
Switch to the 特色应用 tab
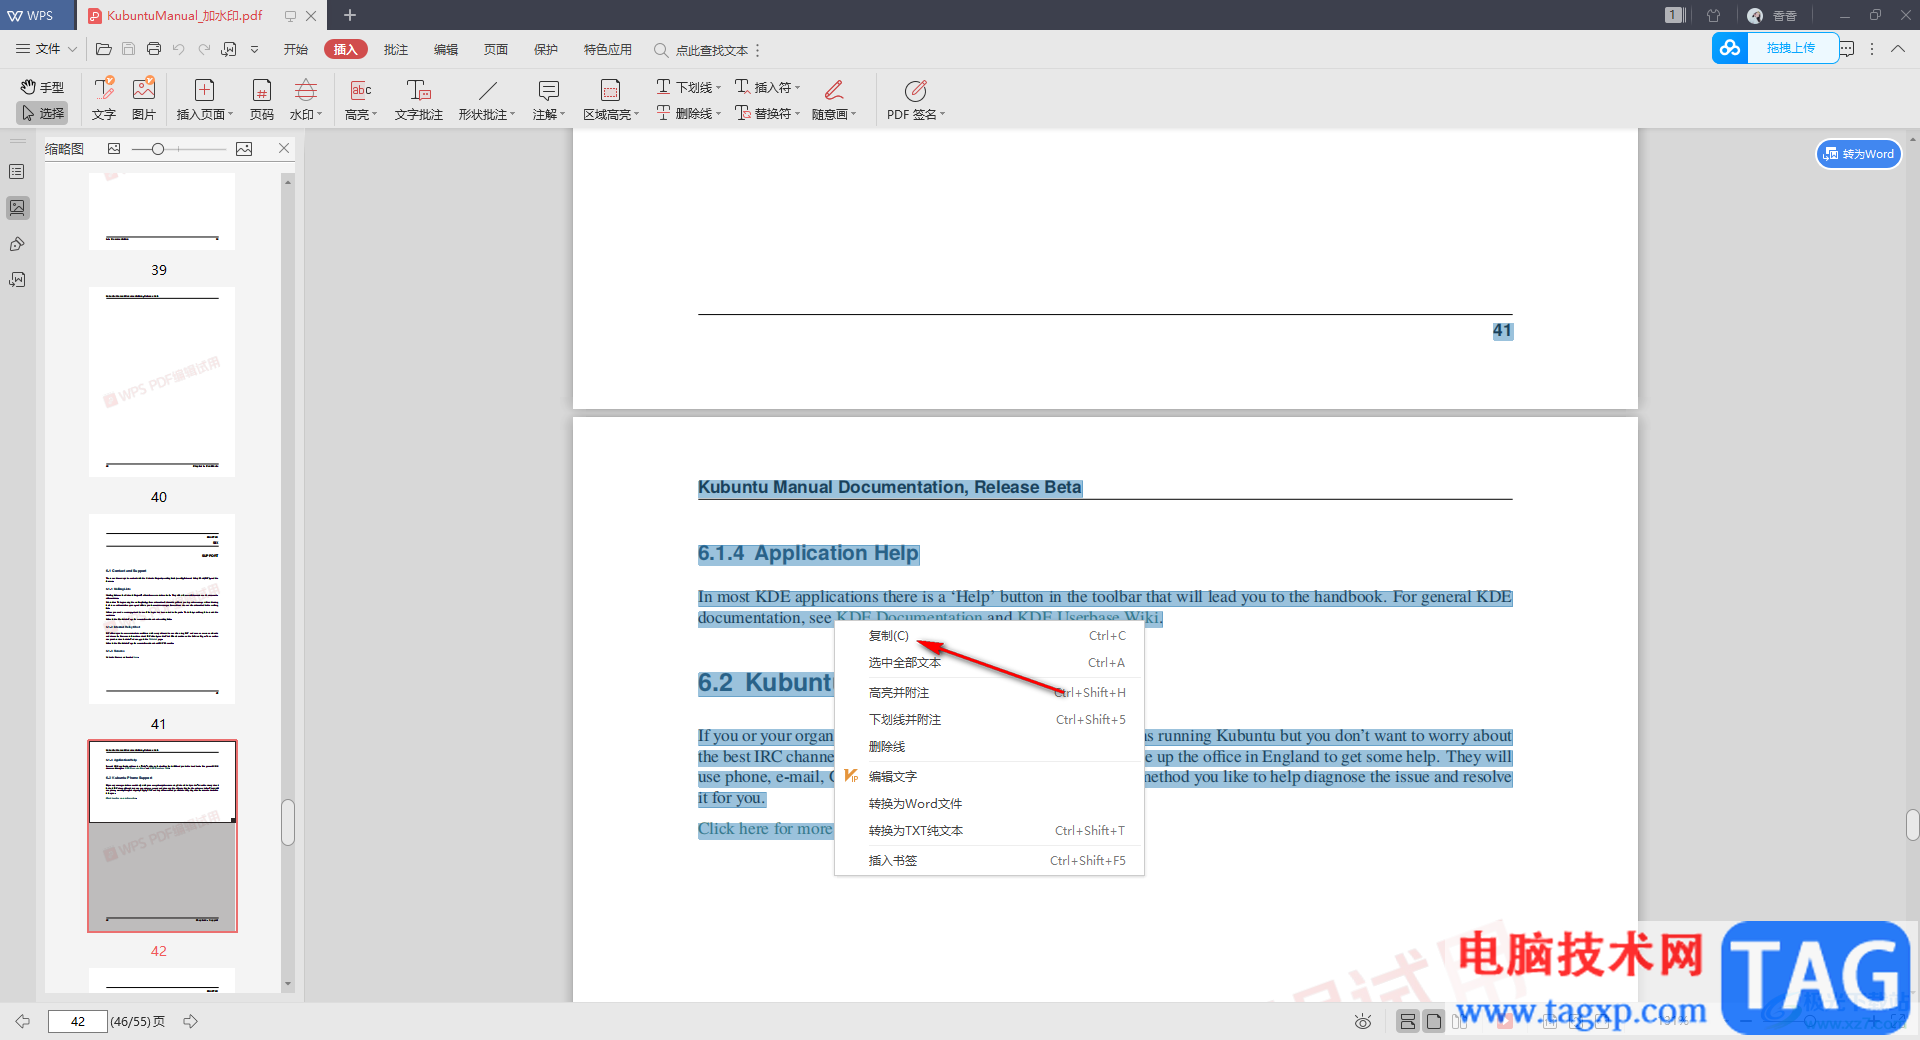click(x=608, y=49)
